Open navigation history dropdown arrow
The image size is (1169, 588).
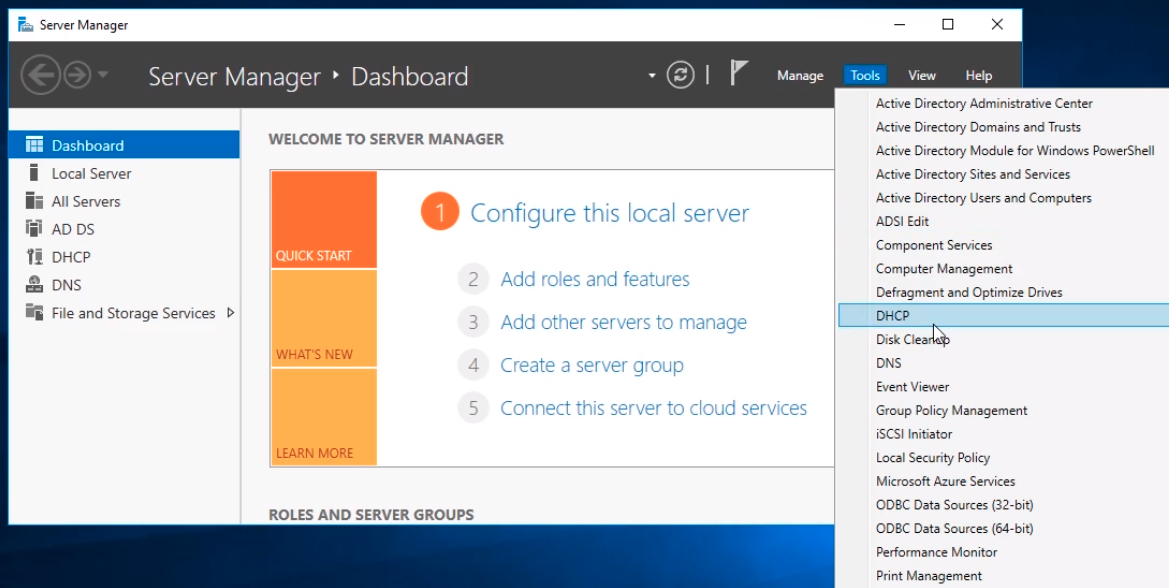(103, 76)
